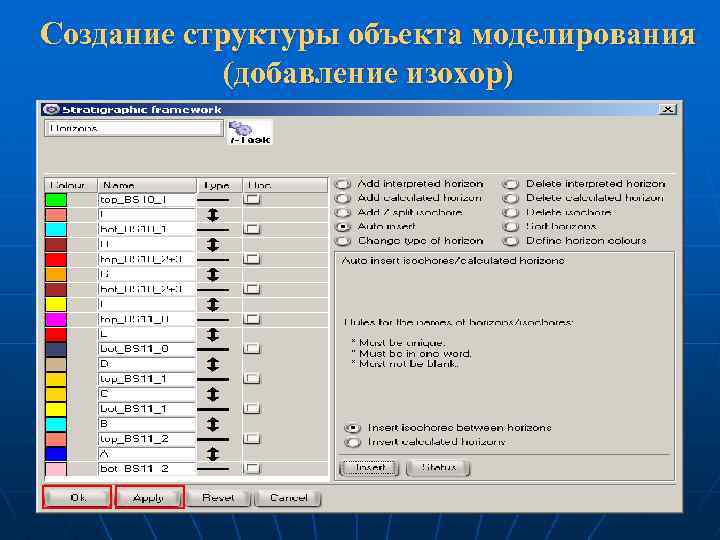Select Delete isochore radio button
The image size is (720, 540).
click(510, 213)
